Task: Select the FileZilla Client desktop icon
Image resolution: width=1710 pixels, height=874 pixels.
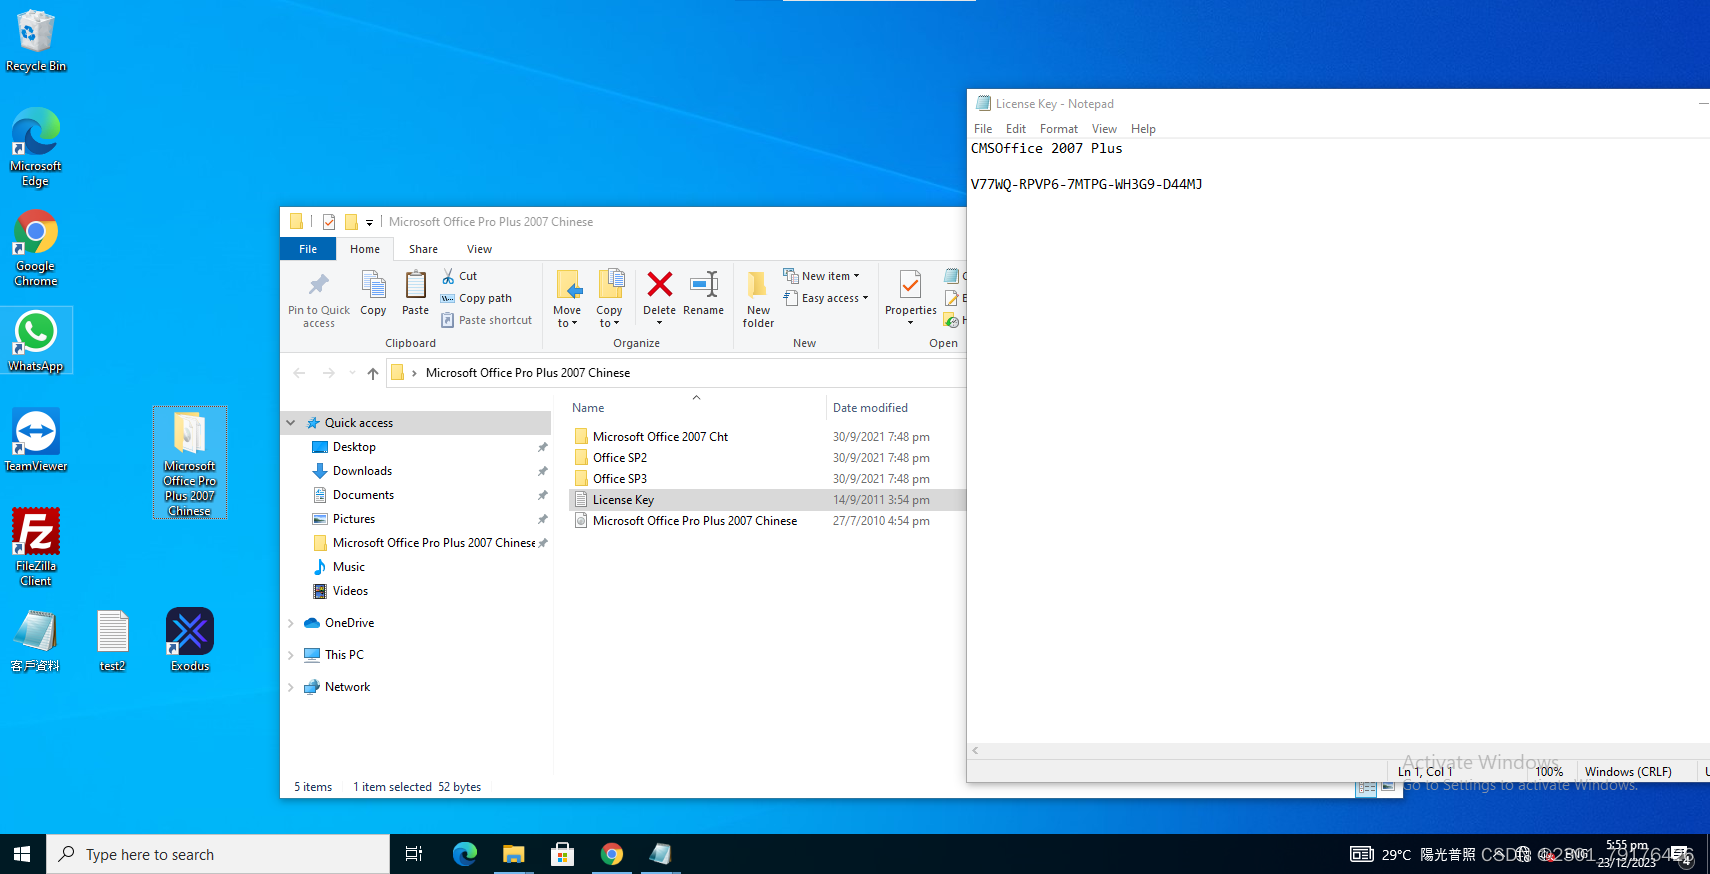Action: point(36,547)
